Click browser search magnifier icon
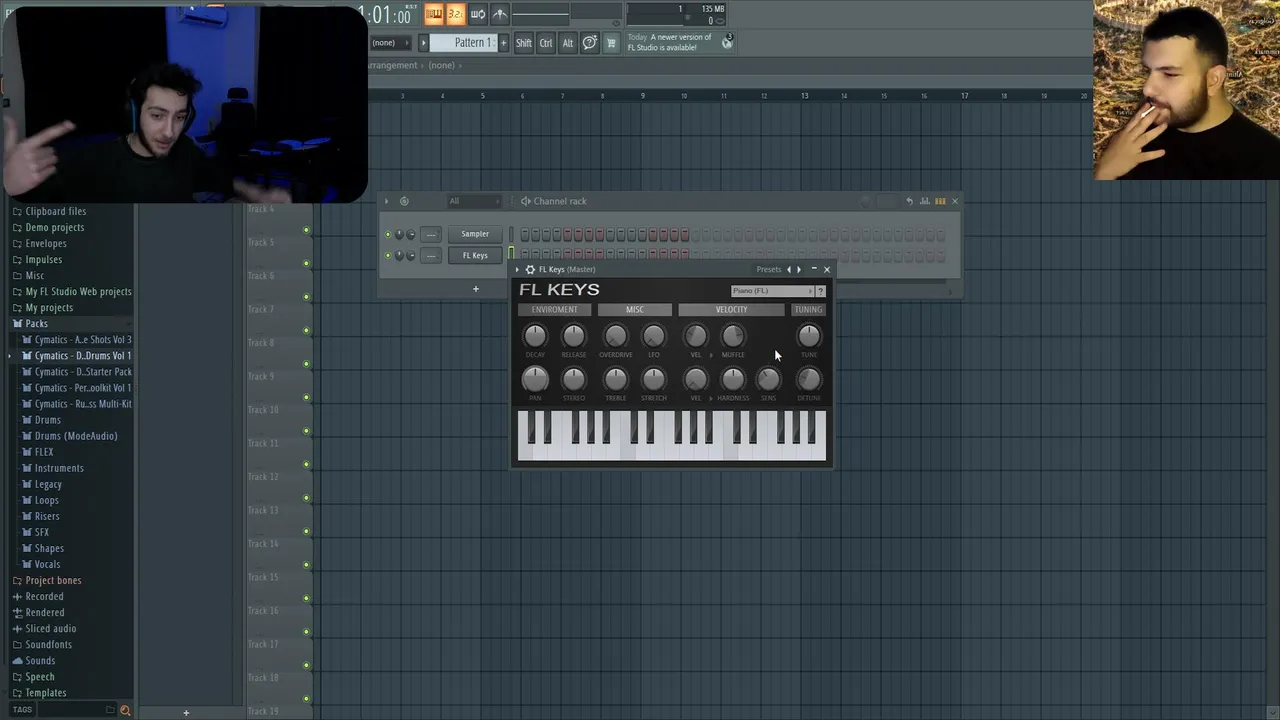This screenshot has width=1280, height=720. point(125,710)
